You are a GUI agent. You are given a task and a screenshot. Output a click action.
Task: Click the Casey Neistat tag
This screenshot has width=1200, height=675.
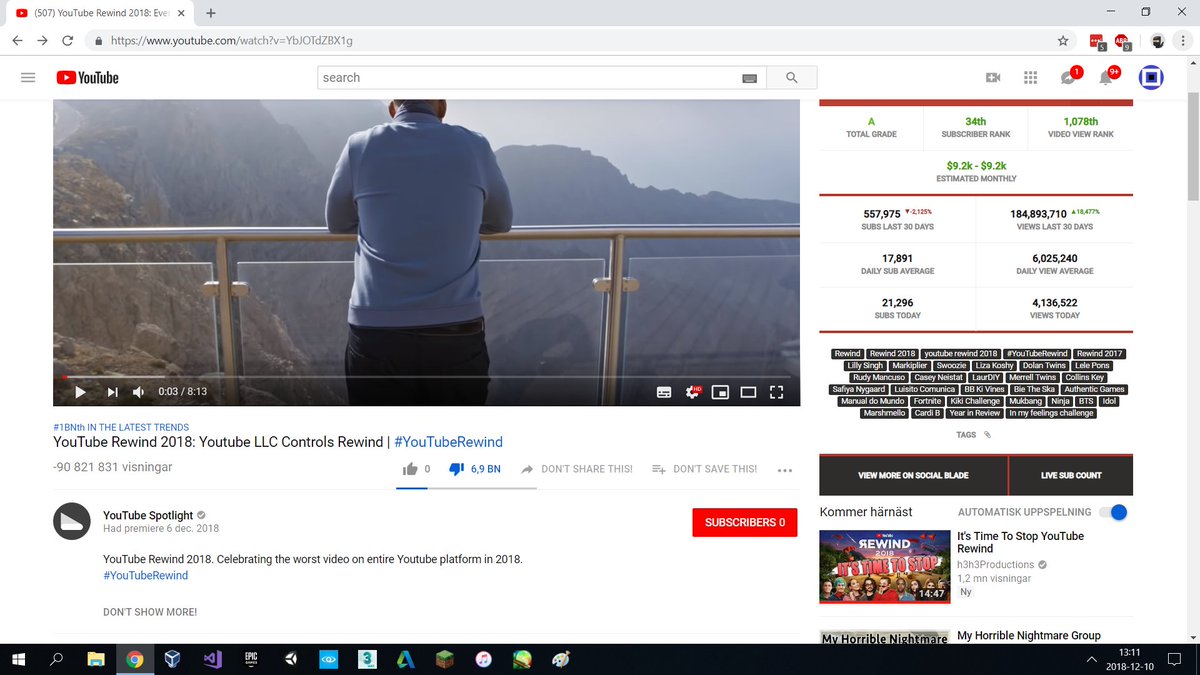(938, 378)
